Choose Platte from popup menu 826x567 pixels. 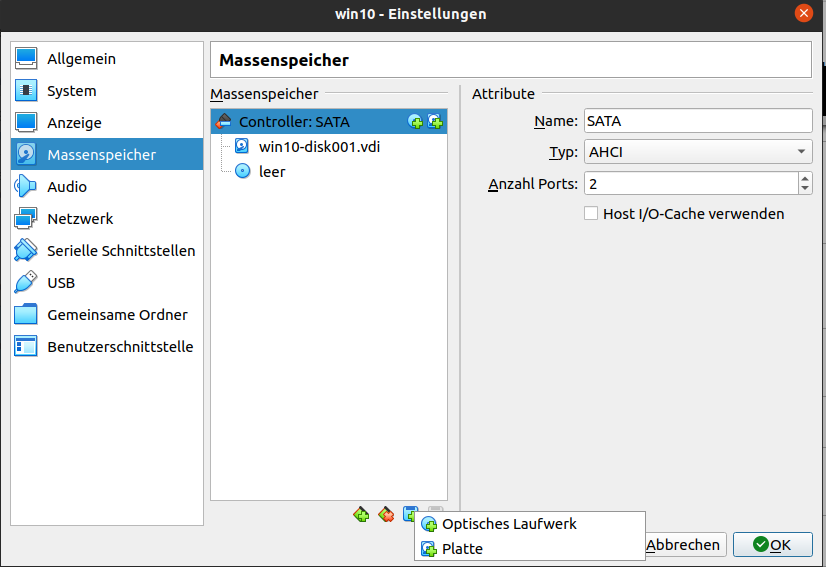462,549
